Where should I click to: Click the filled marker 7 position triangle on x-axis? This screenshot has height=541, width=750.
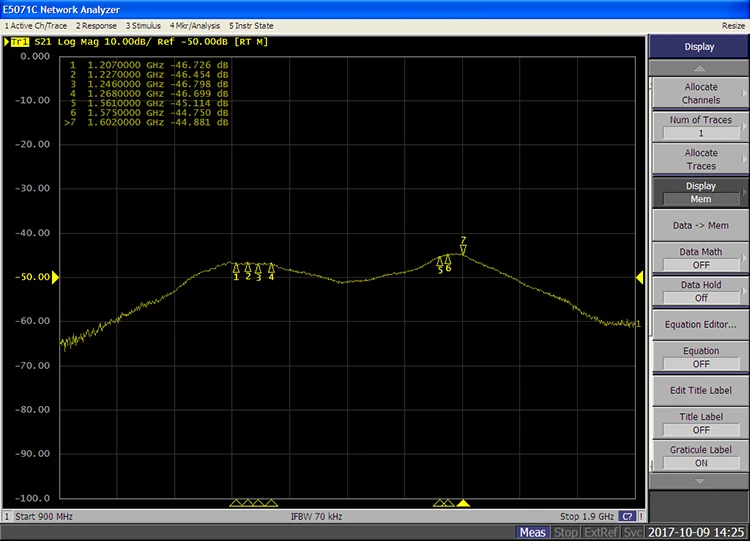pos(463,503)
